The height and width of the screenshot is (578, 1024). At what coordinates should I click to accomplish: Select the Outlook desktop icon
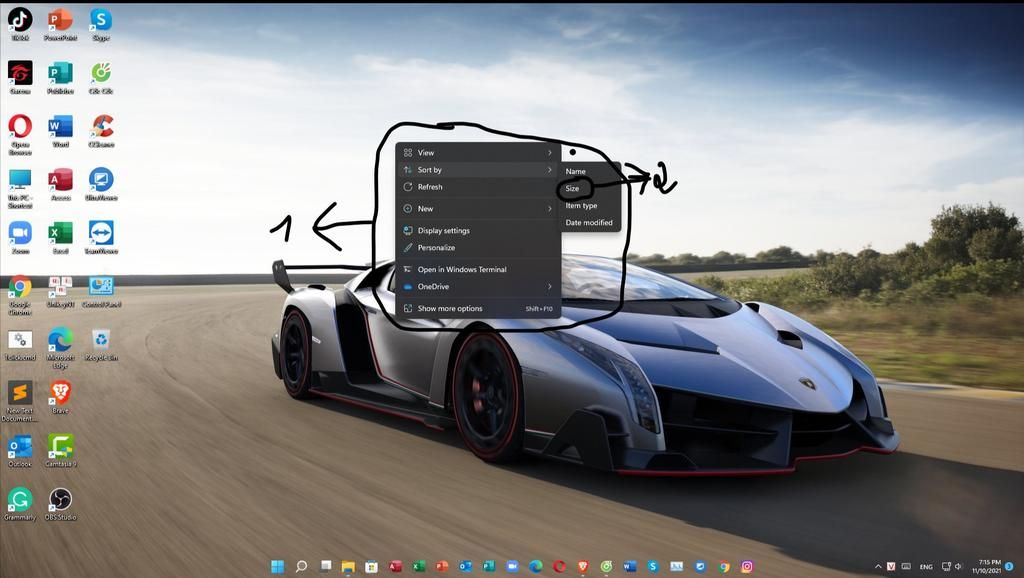(20, 451)
